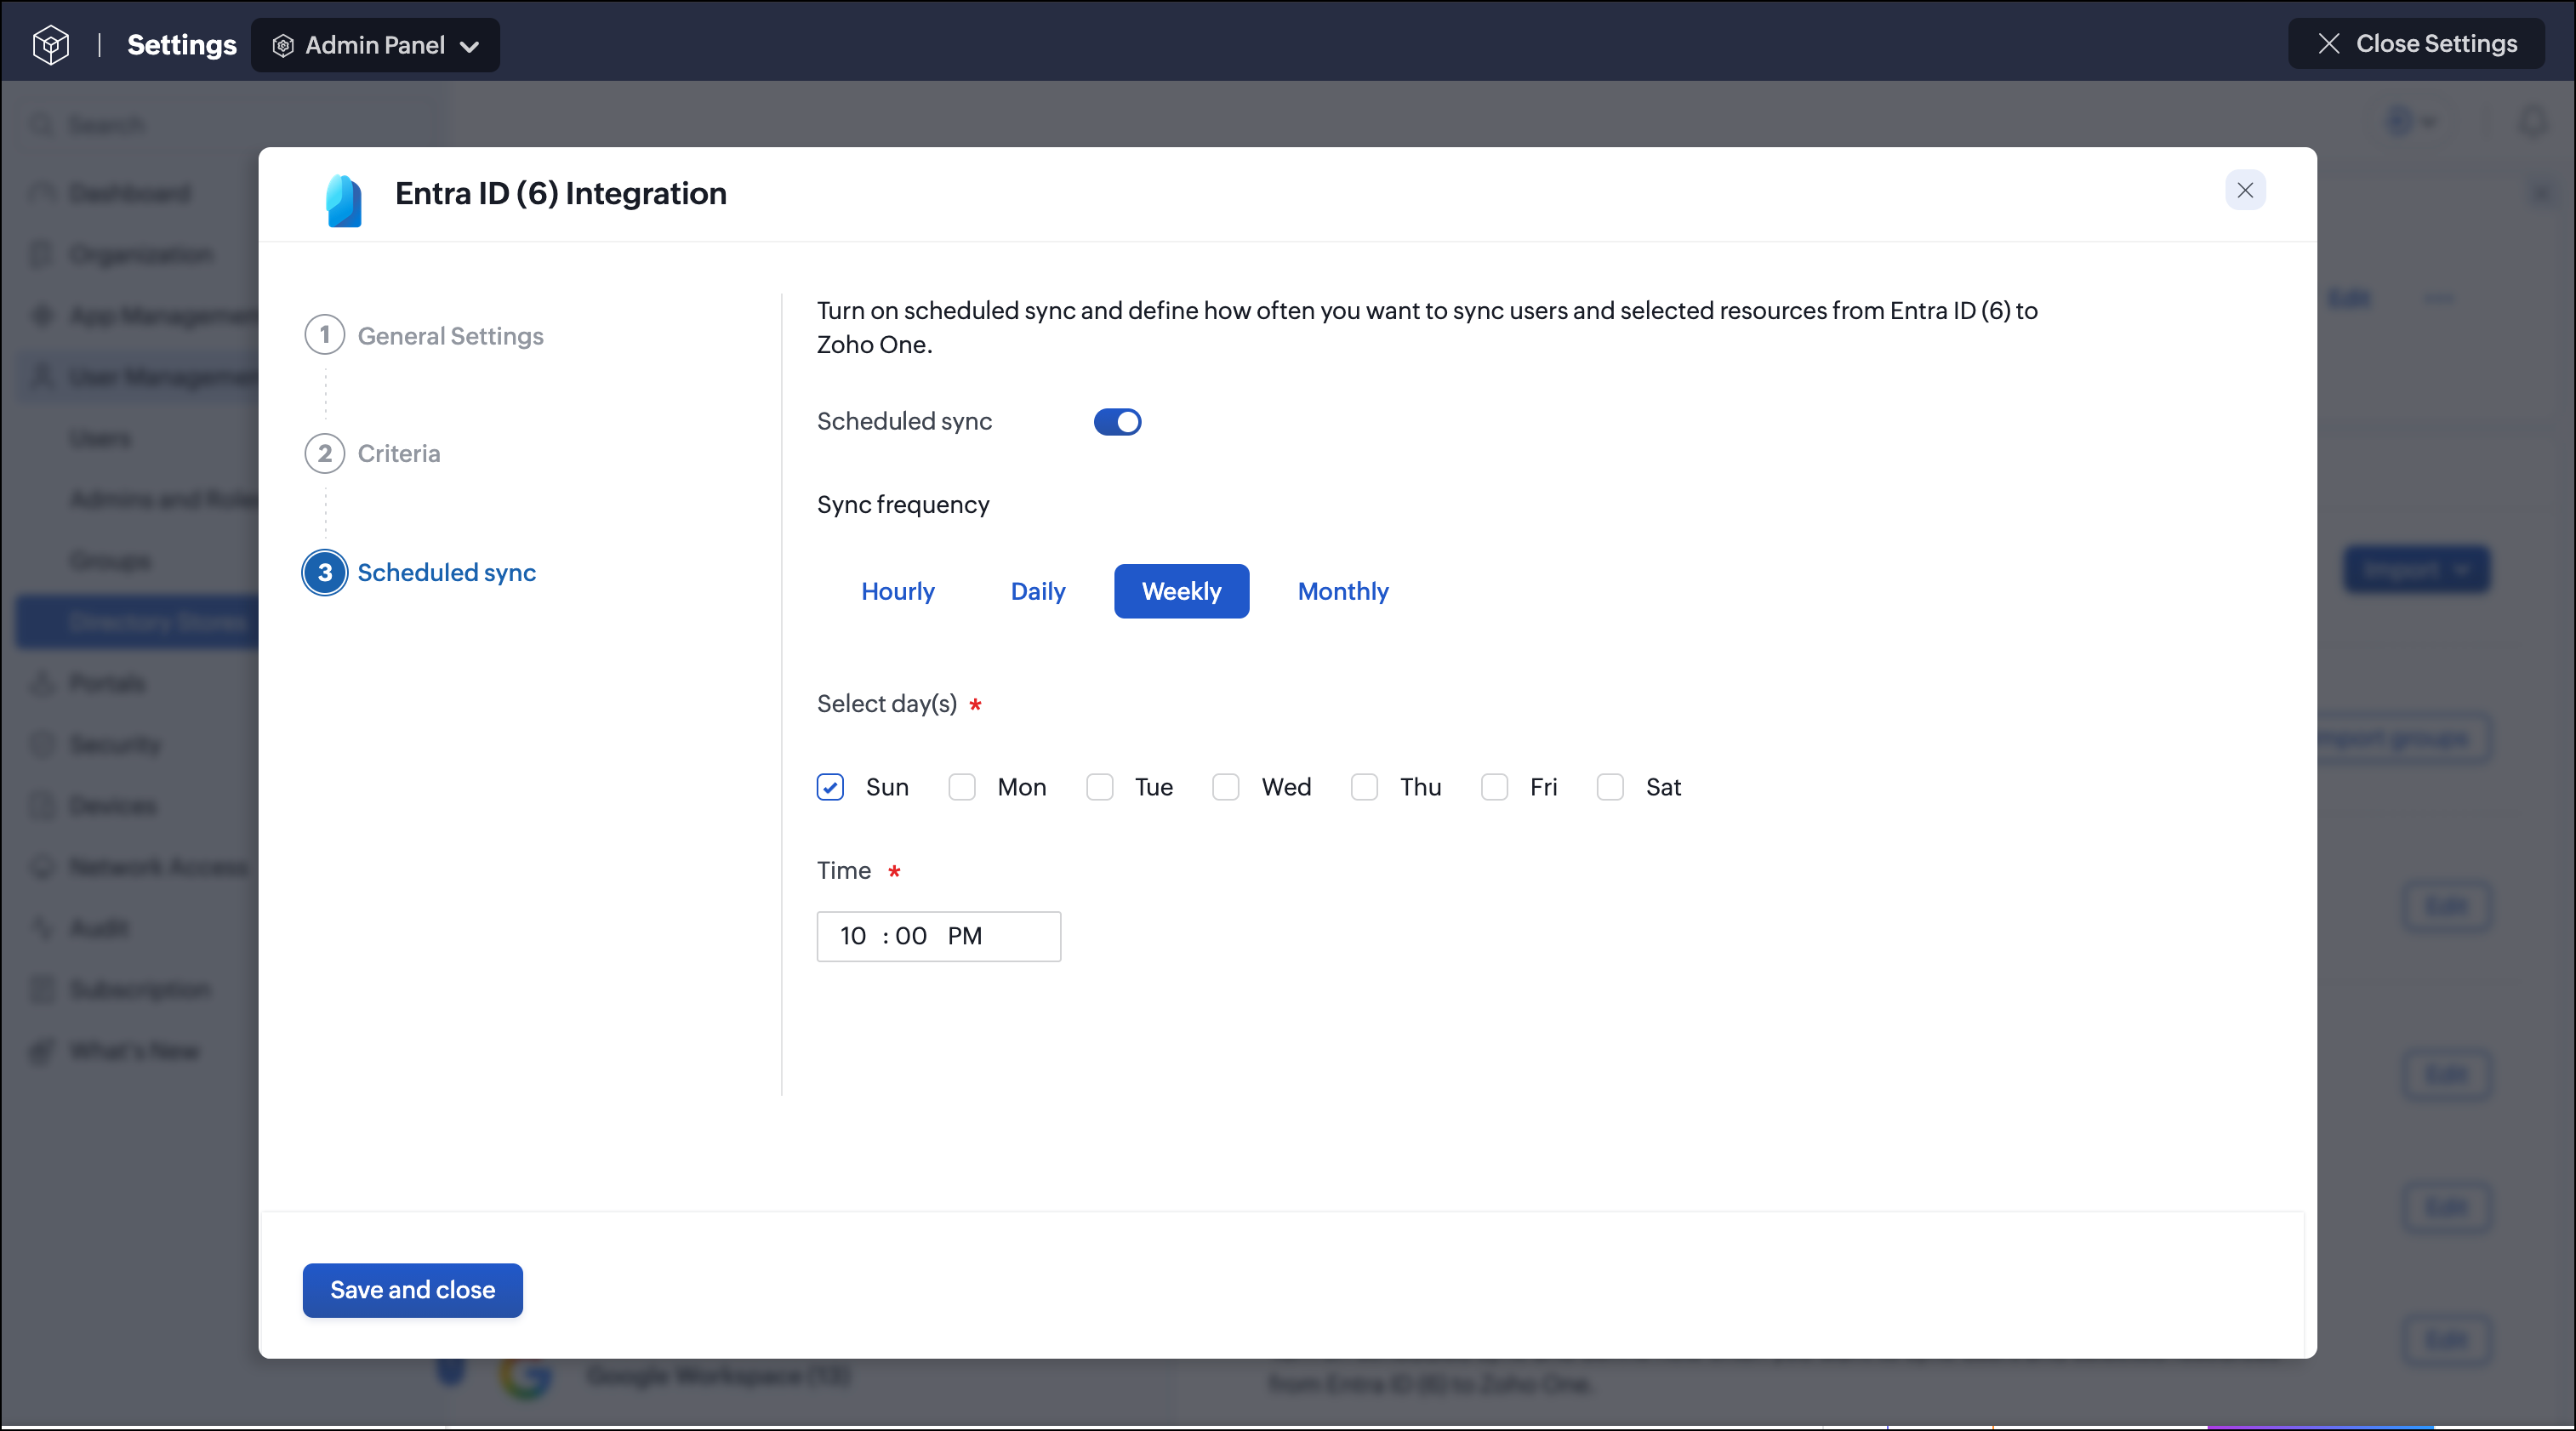
Task: Click Save and close
Action: 413,1290
